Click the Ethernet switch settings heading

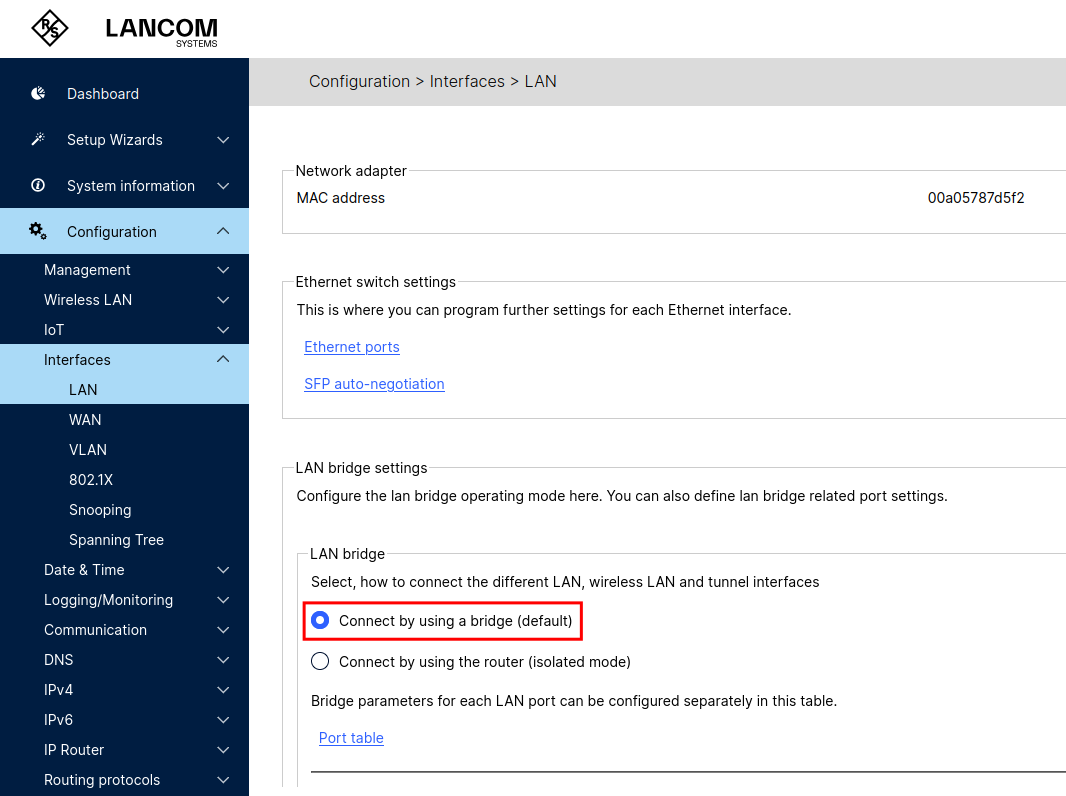coord(375,281)
